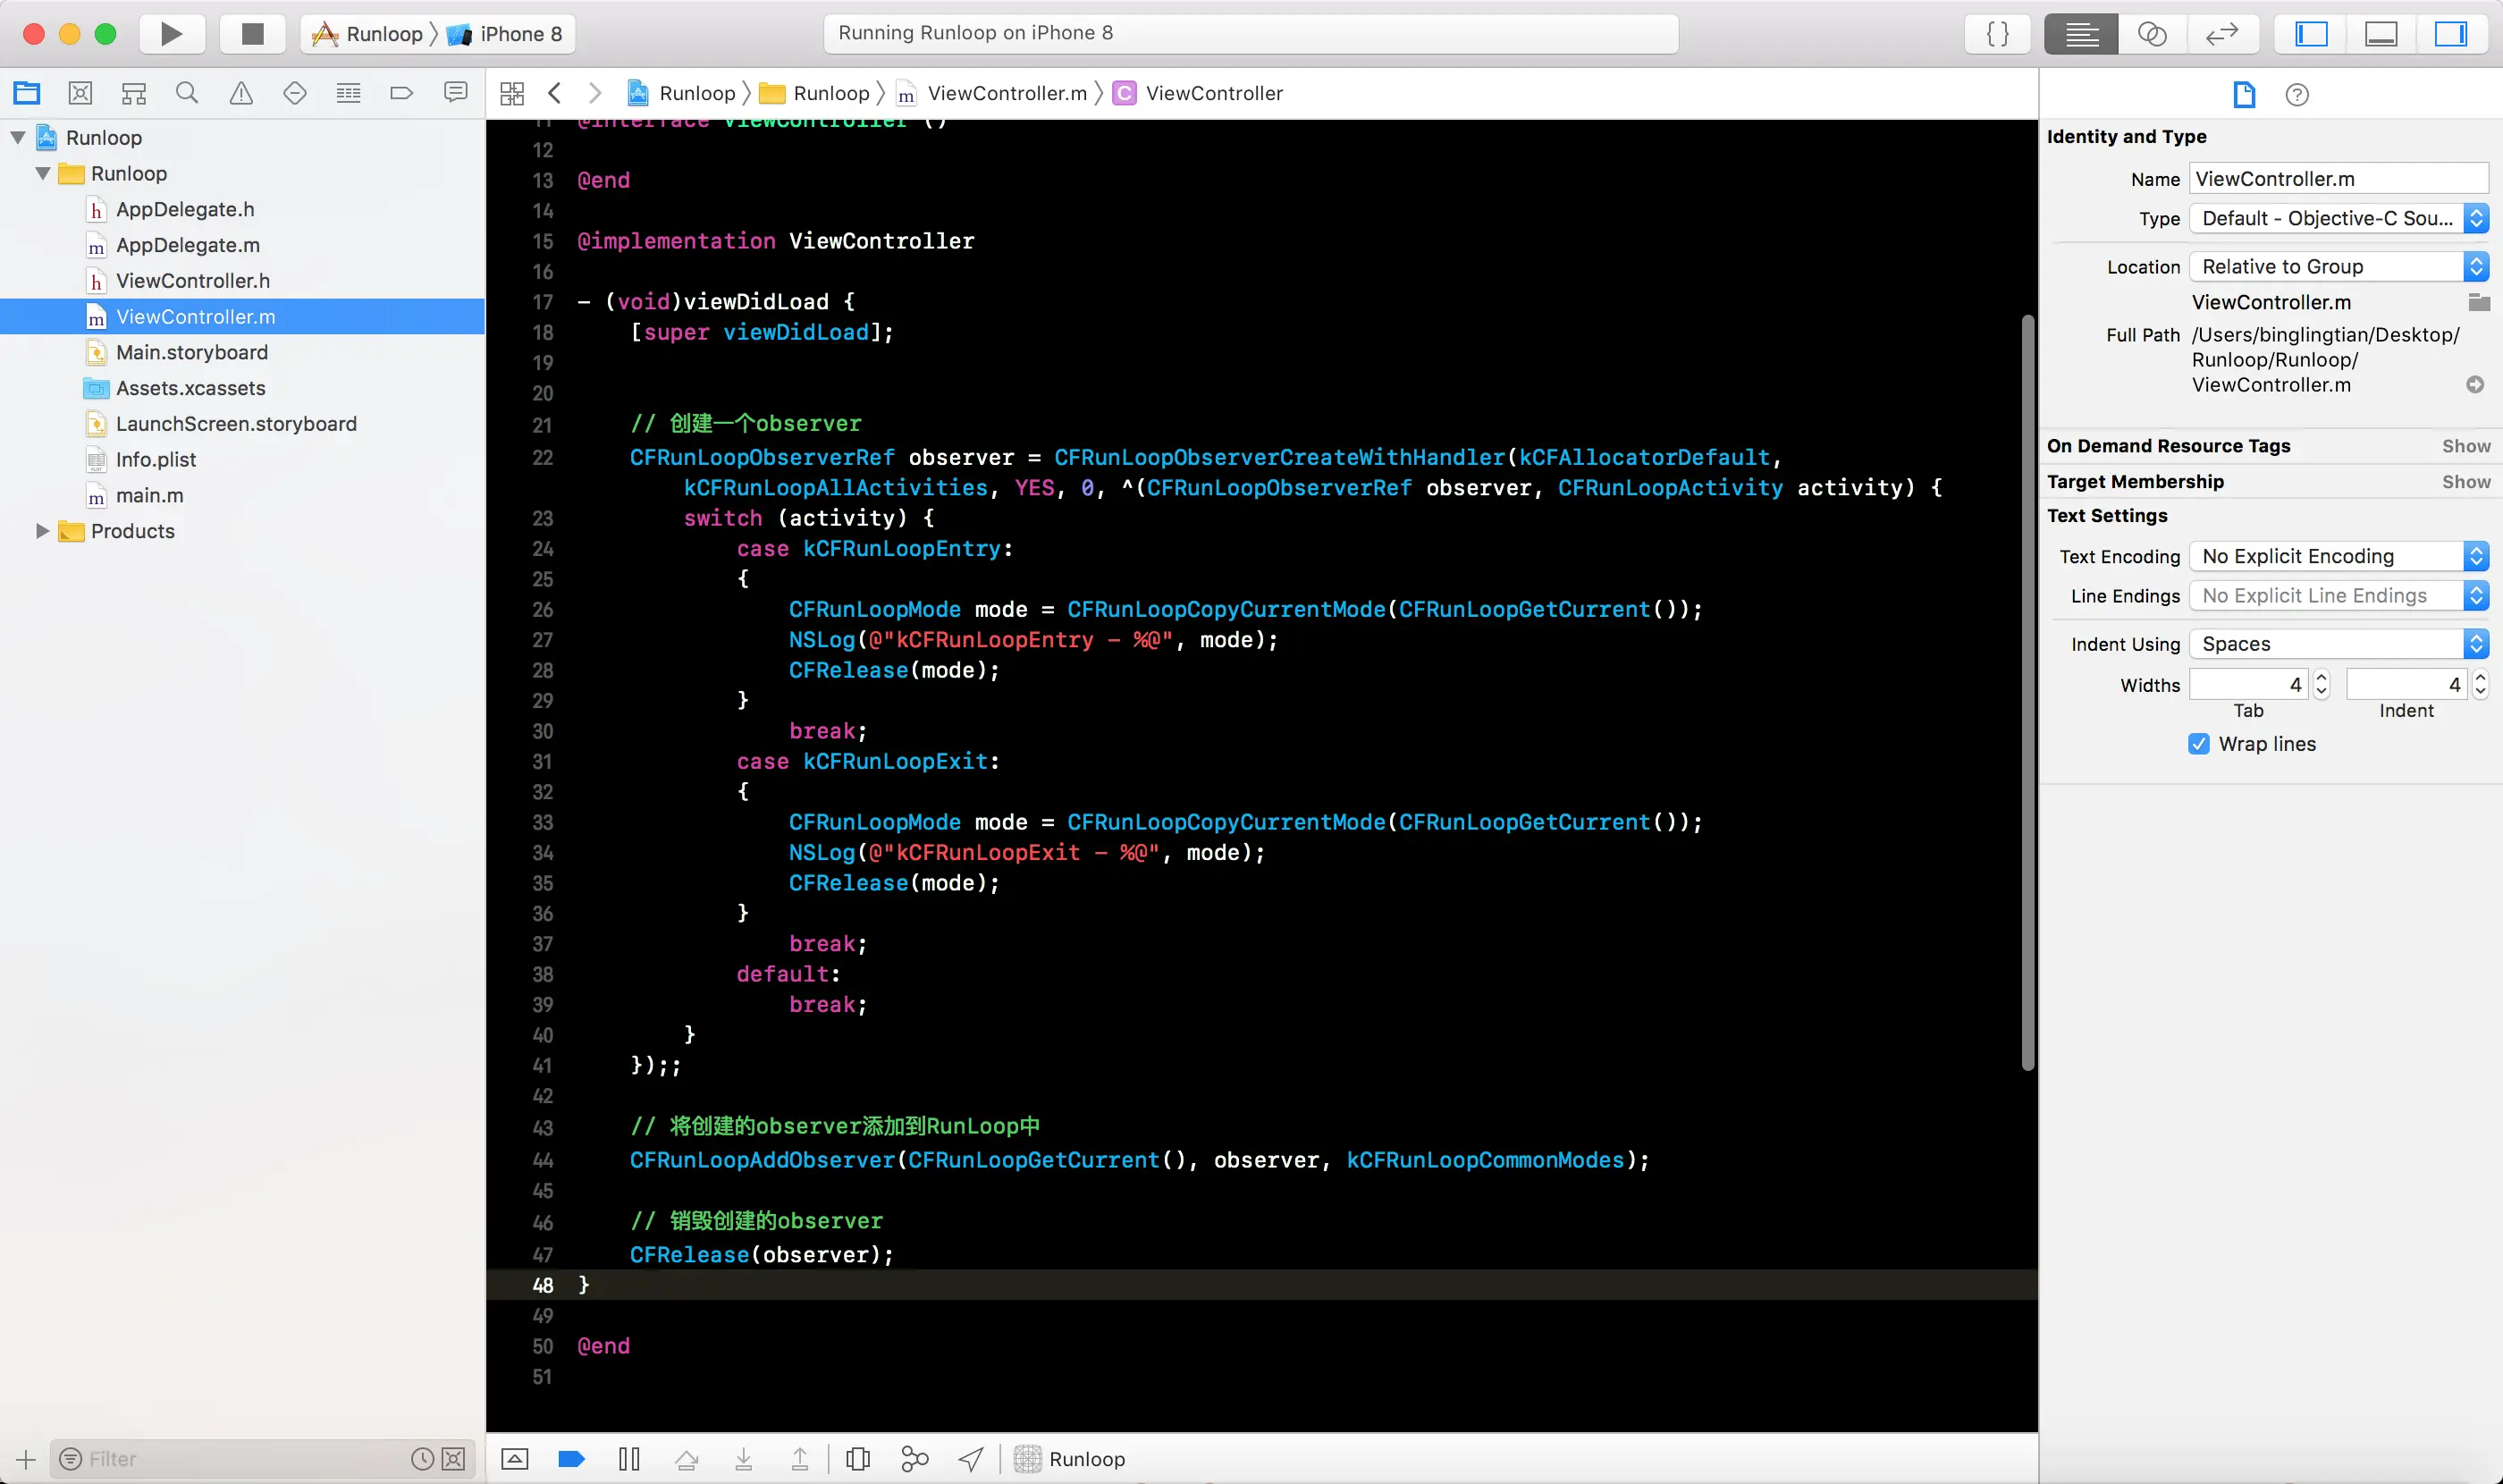Select Main.storyboard in the file tree
2503x1484 pixels.
pyautogui.click(x=191, y=352)
